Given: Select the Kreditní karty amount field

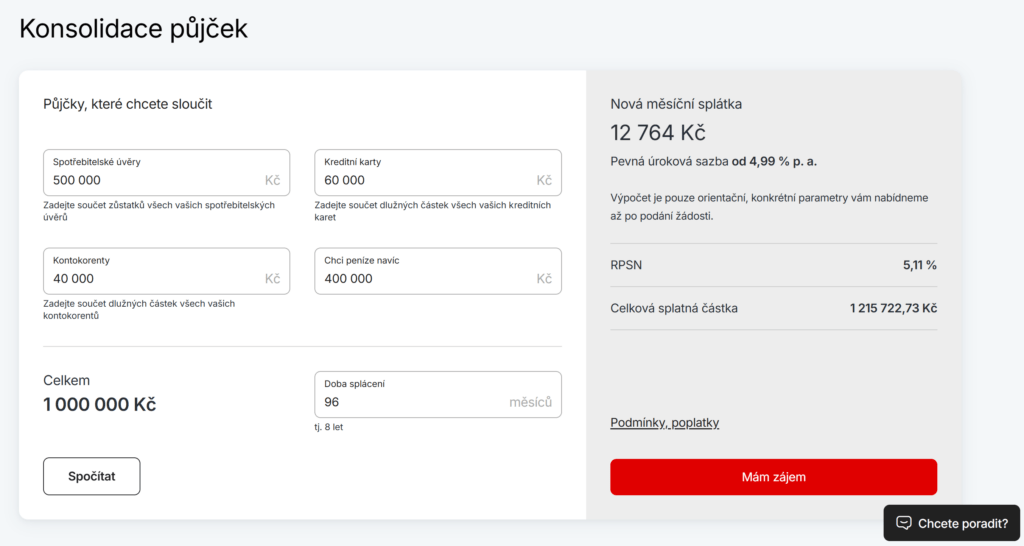Looking at the screenshot, I should point(420,180).
